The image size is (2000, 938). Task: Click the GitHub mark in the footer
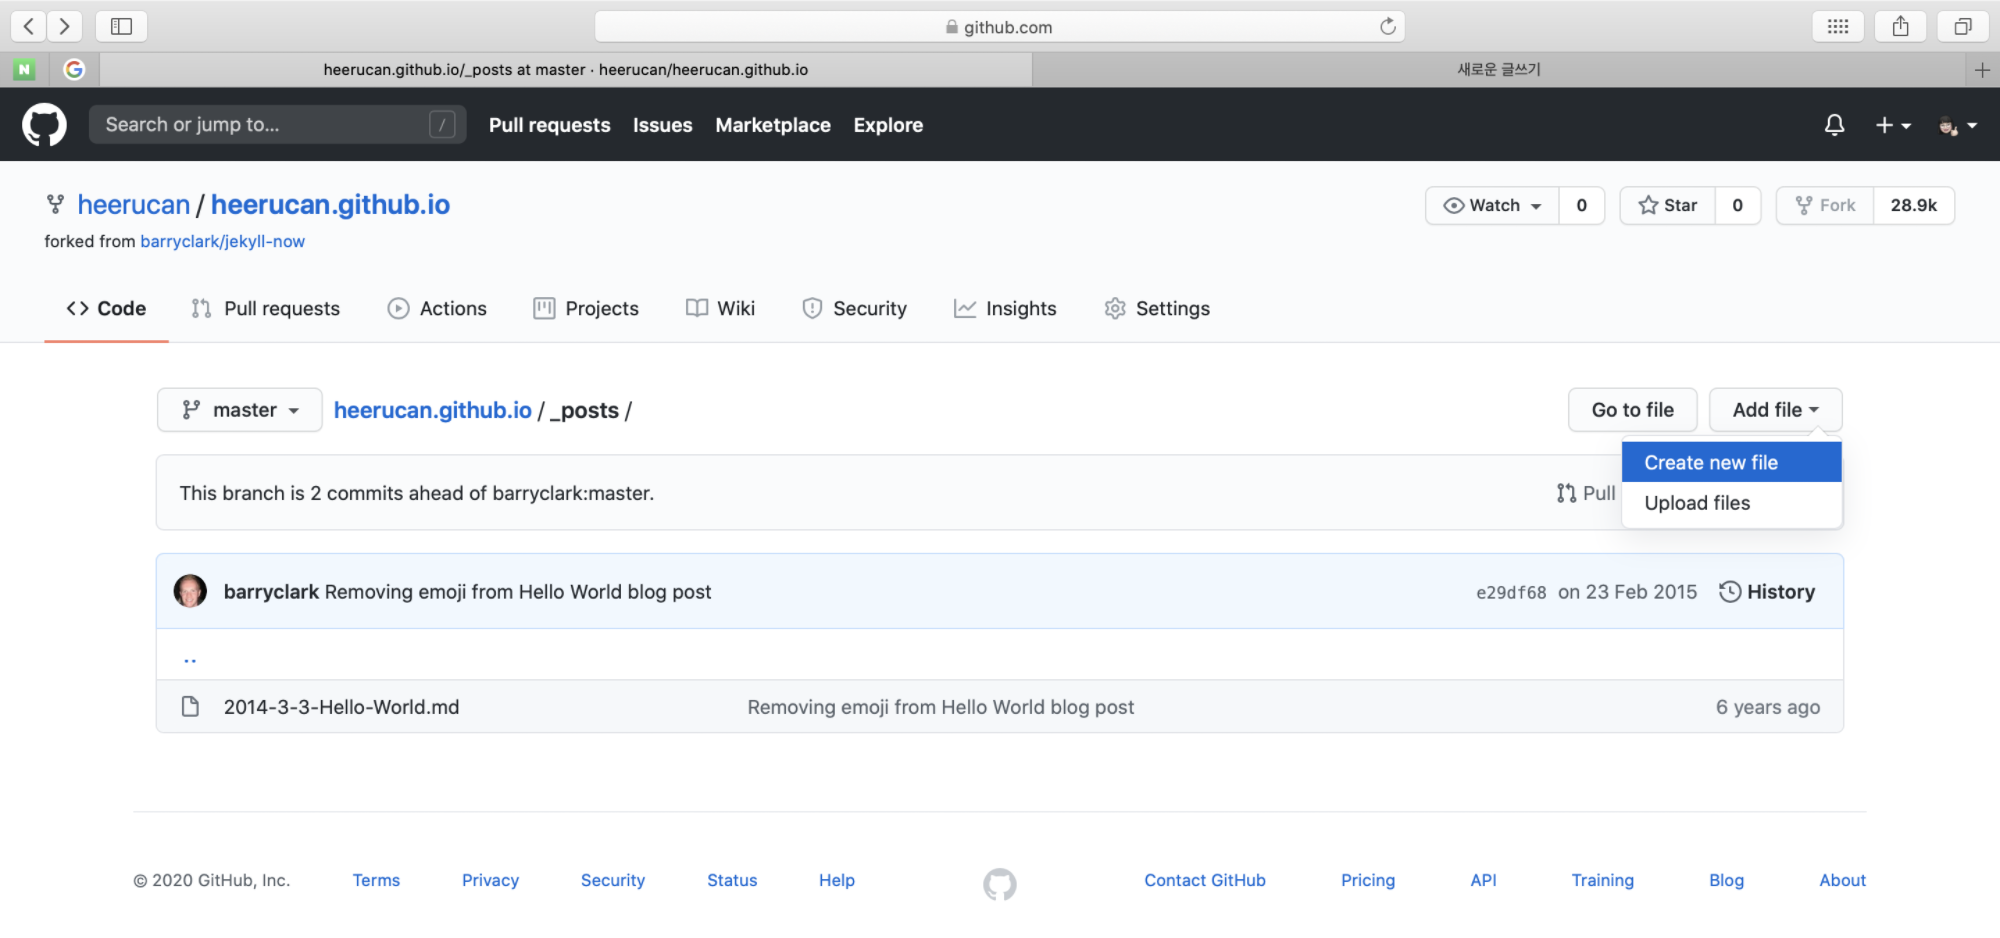coord(999,884)
